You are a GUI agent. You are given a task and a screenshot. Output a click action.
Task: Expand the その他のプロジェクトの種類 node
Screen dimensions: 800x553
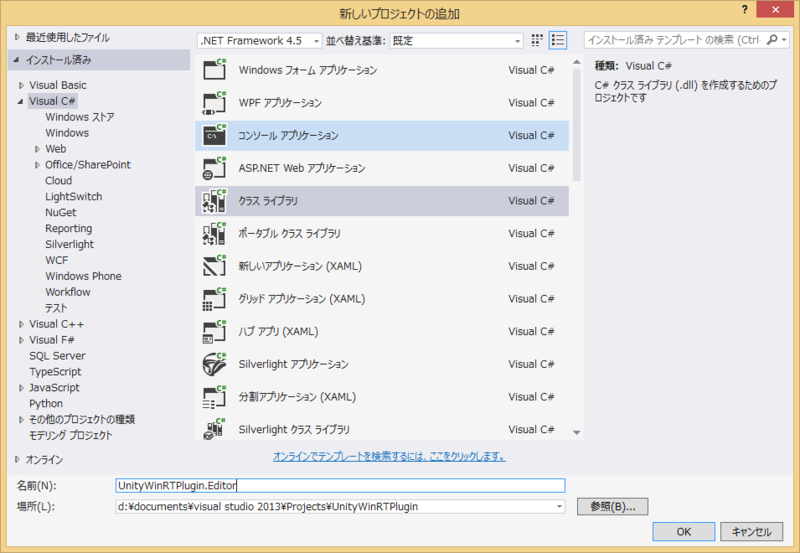tap(21, 419)
